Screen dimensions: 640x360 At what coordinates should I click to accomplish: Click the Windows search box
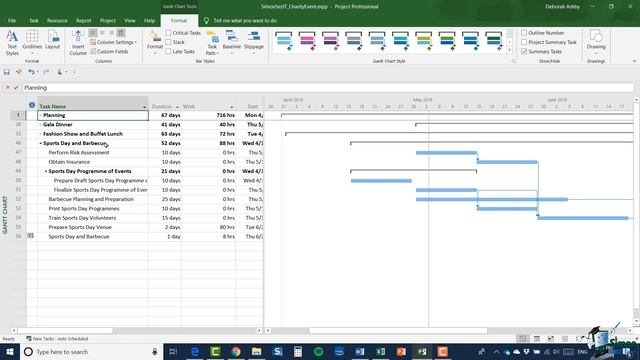pos(92,351)
